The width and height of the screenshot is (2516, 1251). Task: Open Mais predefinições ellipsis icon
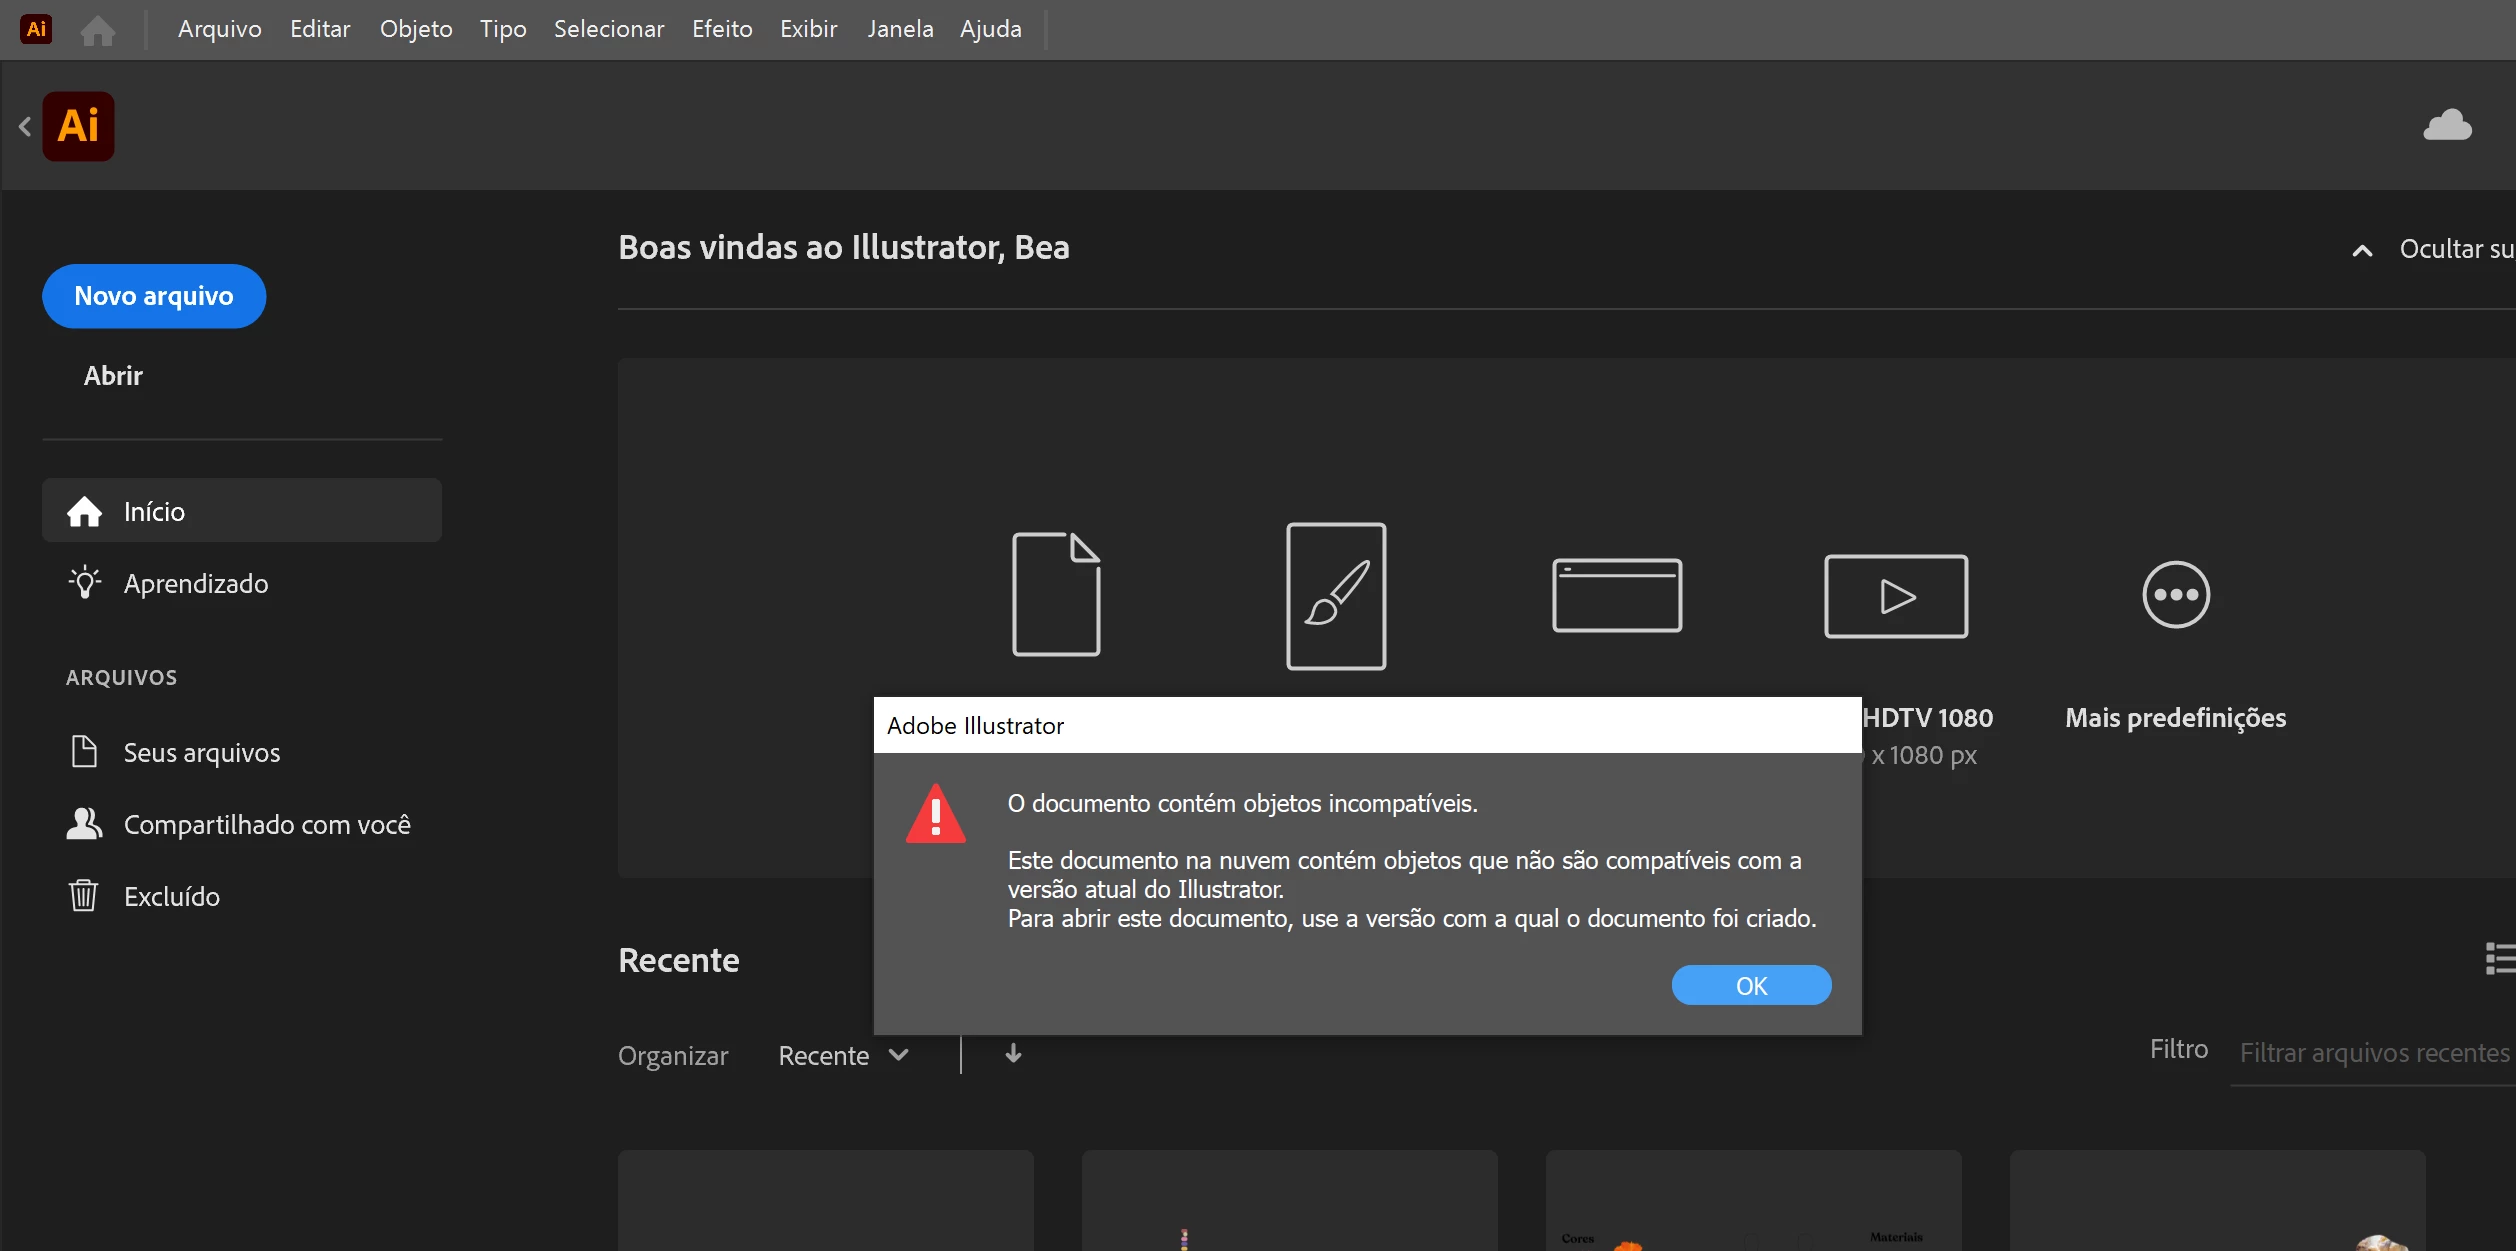point(2175,595)
